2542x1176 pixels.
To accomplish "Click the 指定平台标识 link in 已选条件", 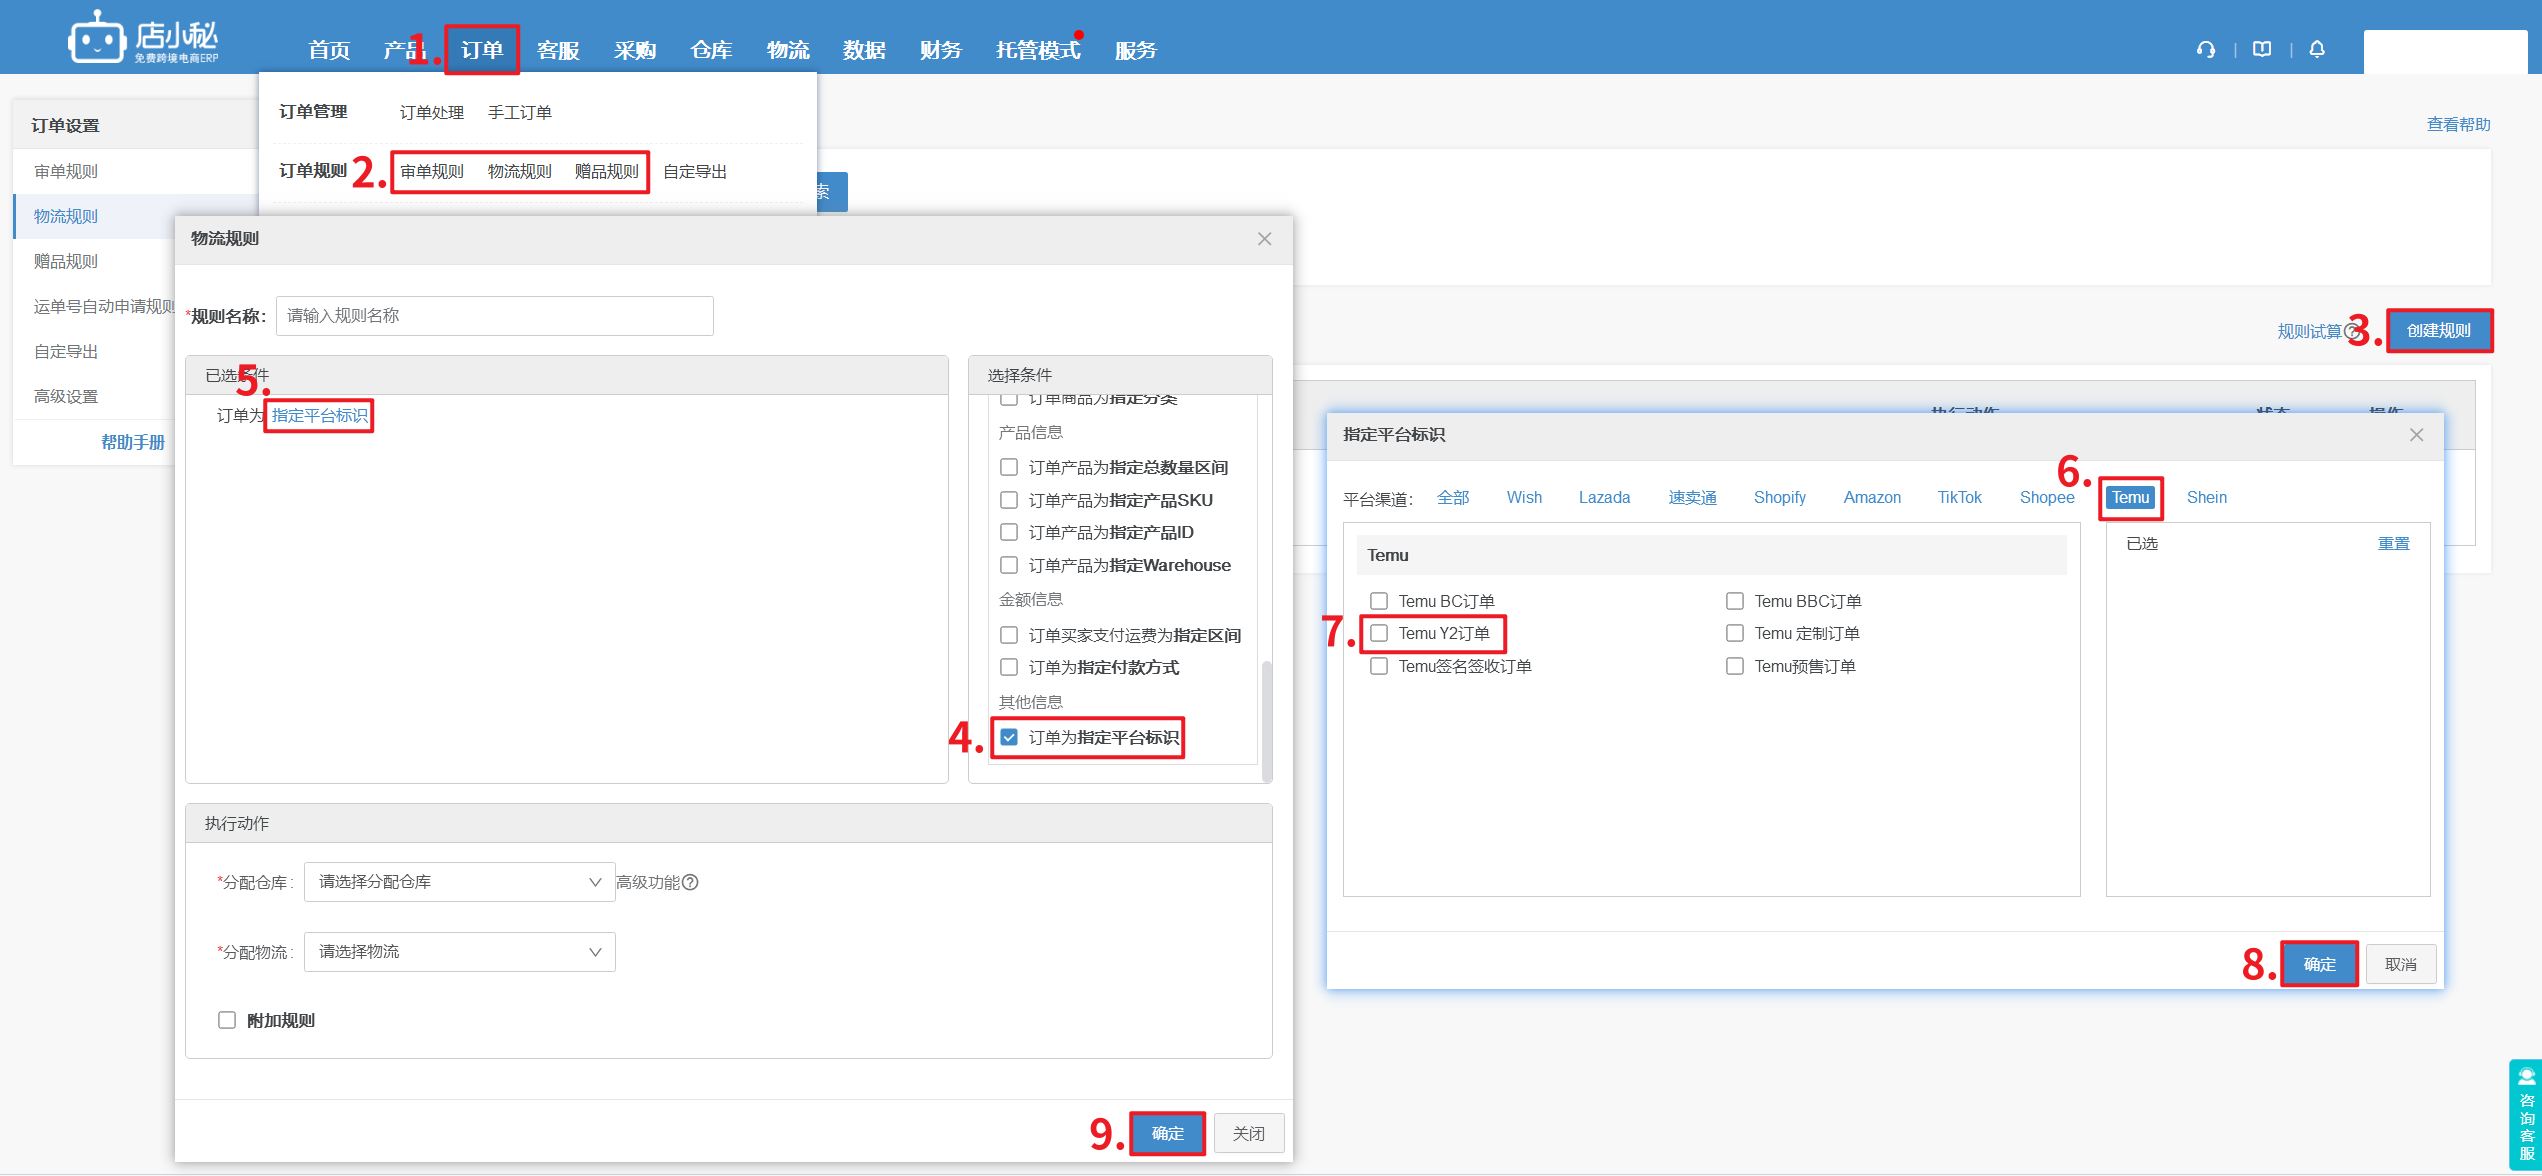I will (320, 415).
